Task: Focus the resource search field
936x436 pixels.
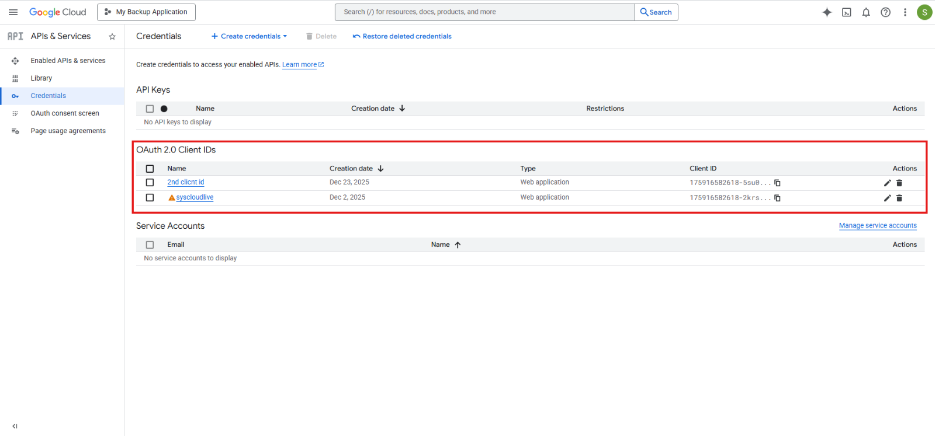Action: click(485, 12)
